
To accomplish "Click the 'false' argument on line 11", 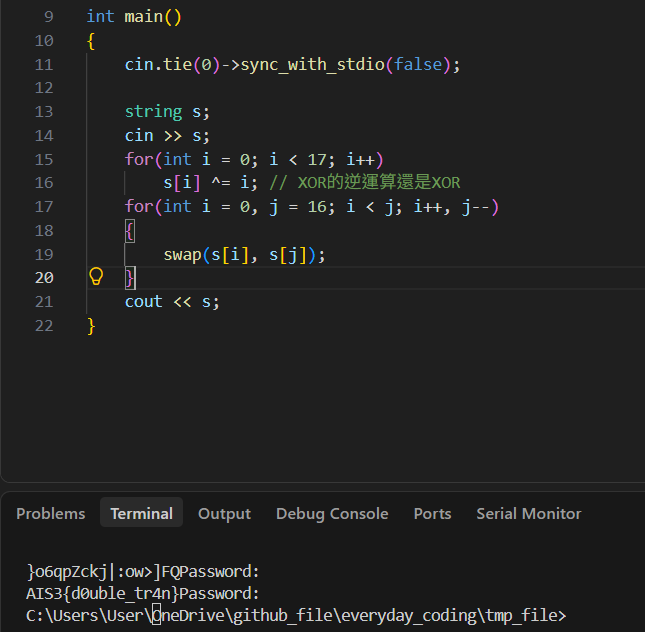I will tap(418, 65).
